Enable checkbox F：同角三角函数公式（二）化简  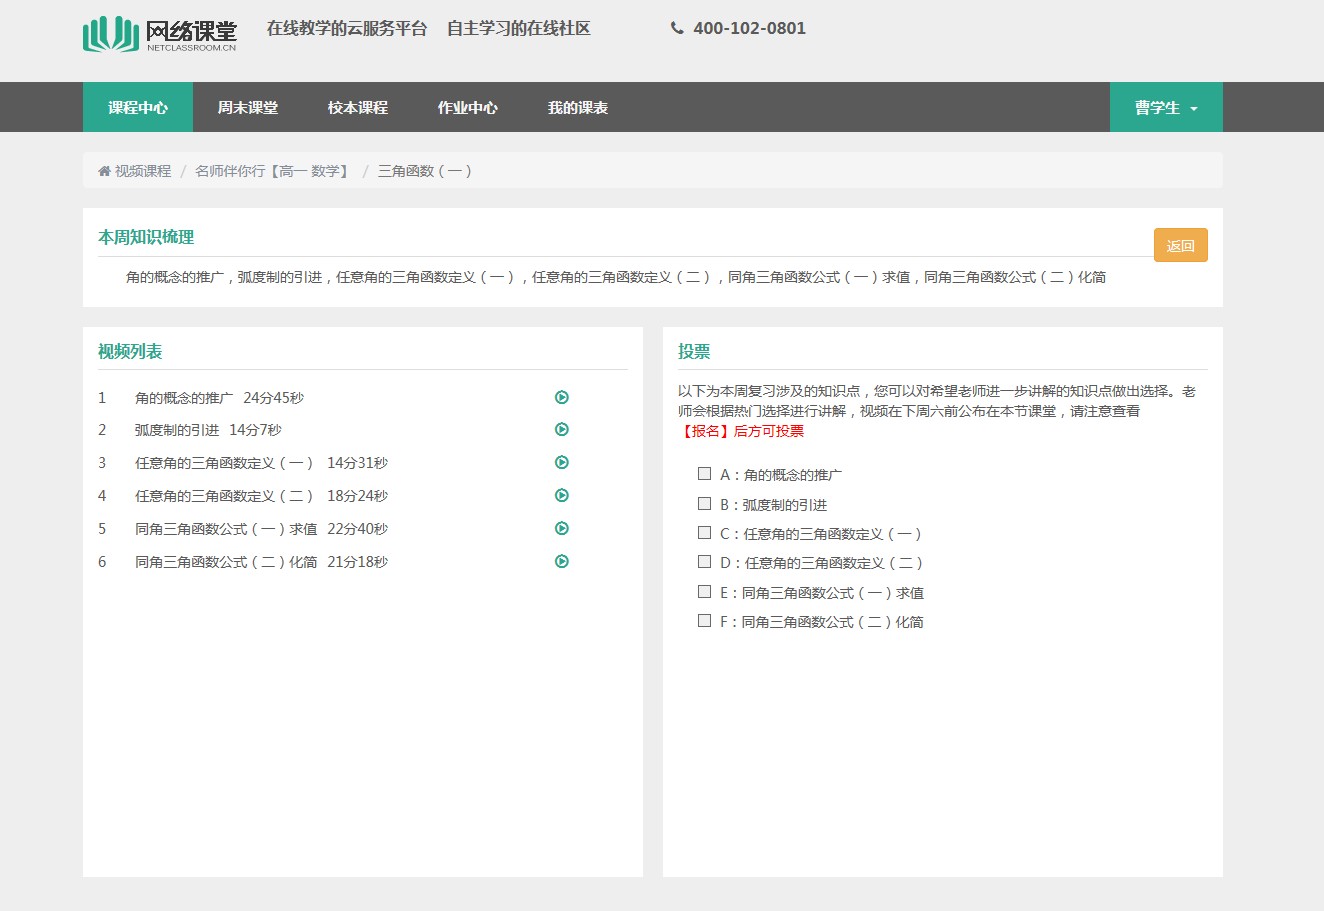click(705, 621)
